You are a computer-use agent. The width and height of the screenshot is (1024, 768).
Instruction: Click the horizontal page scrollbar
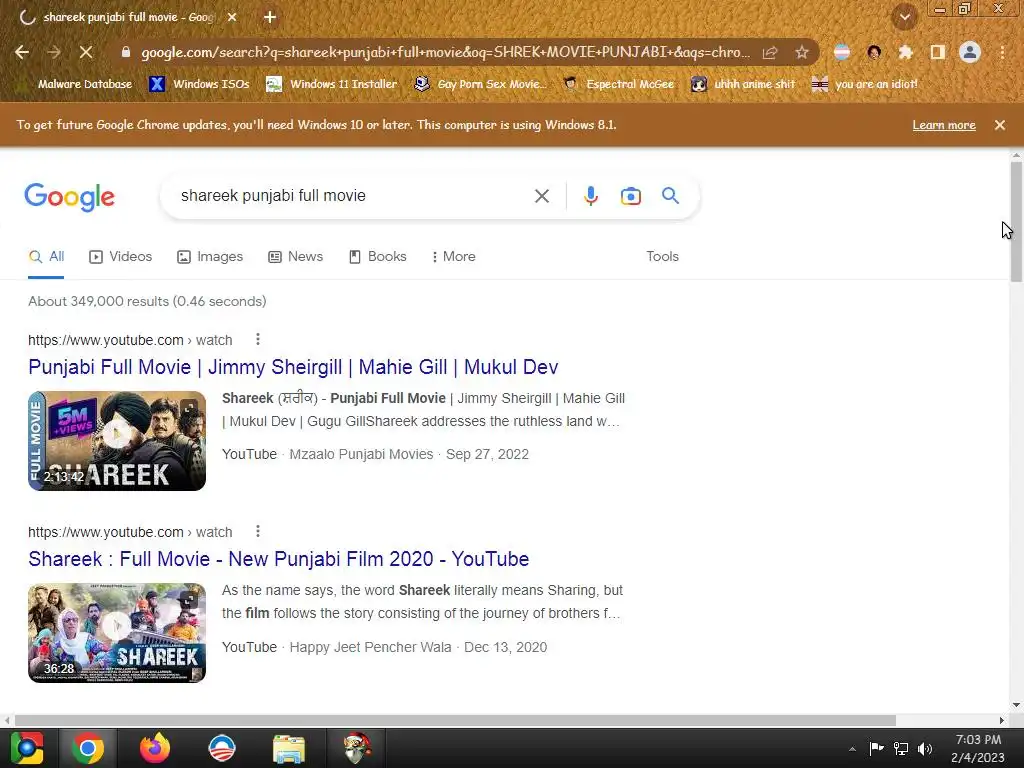coord(455,720)
